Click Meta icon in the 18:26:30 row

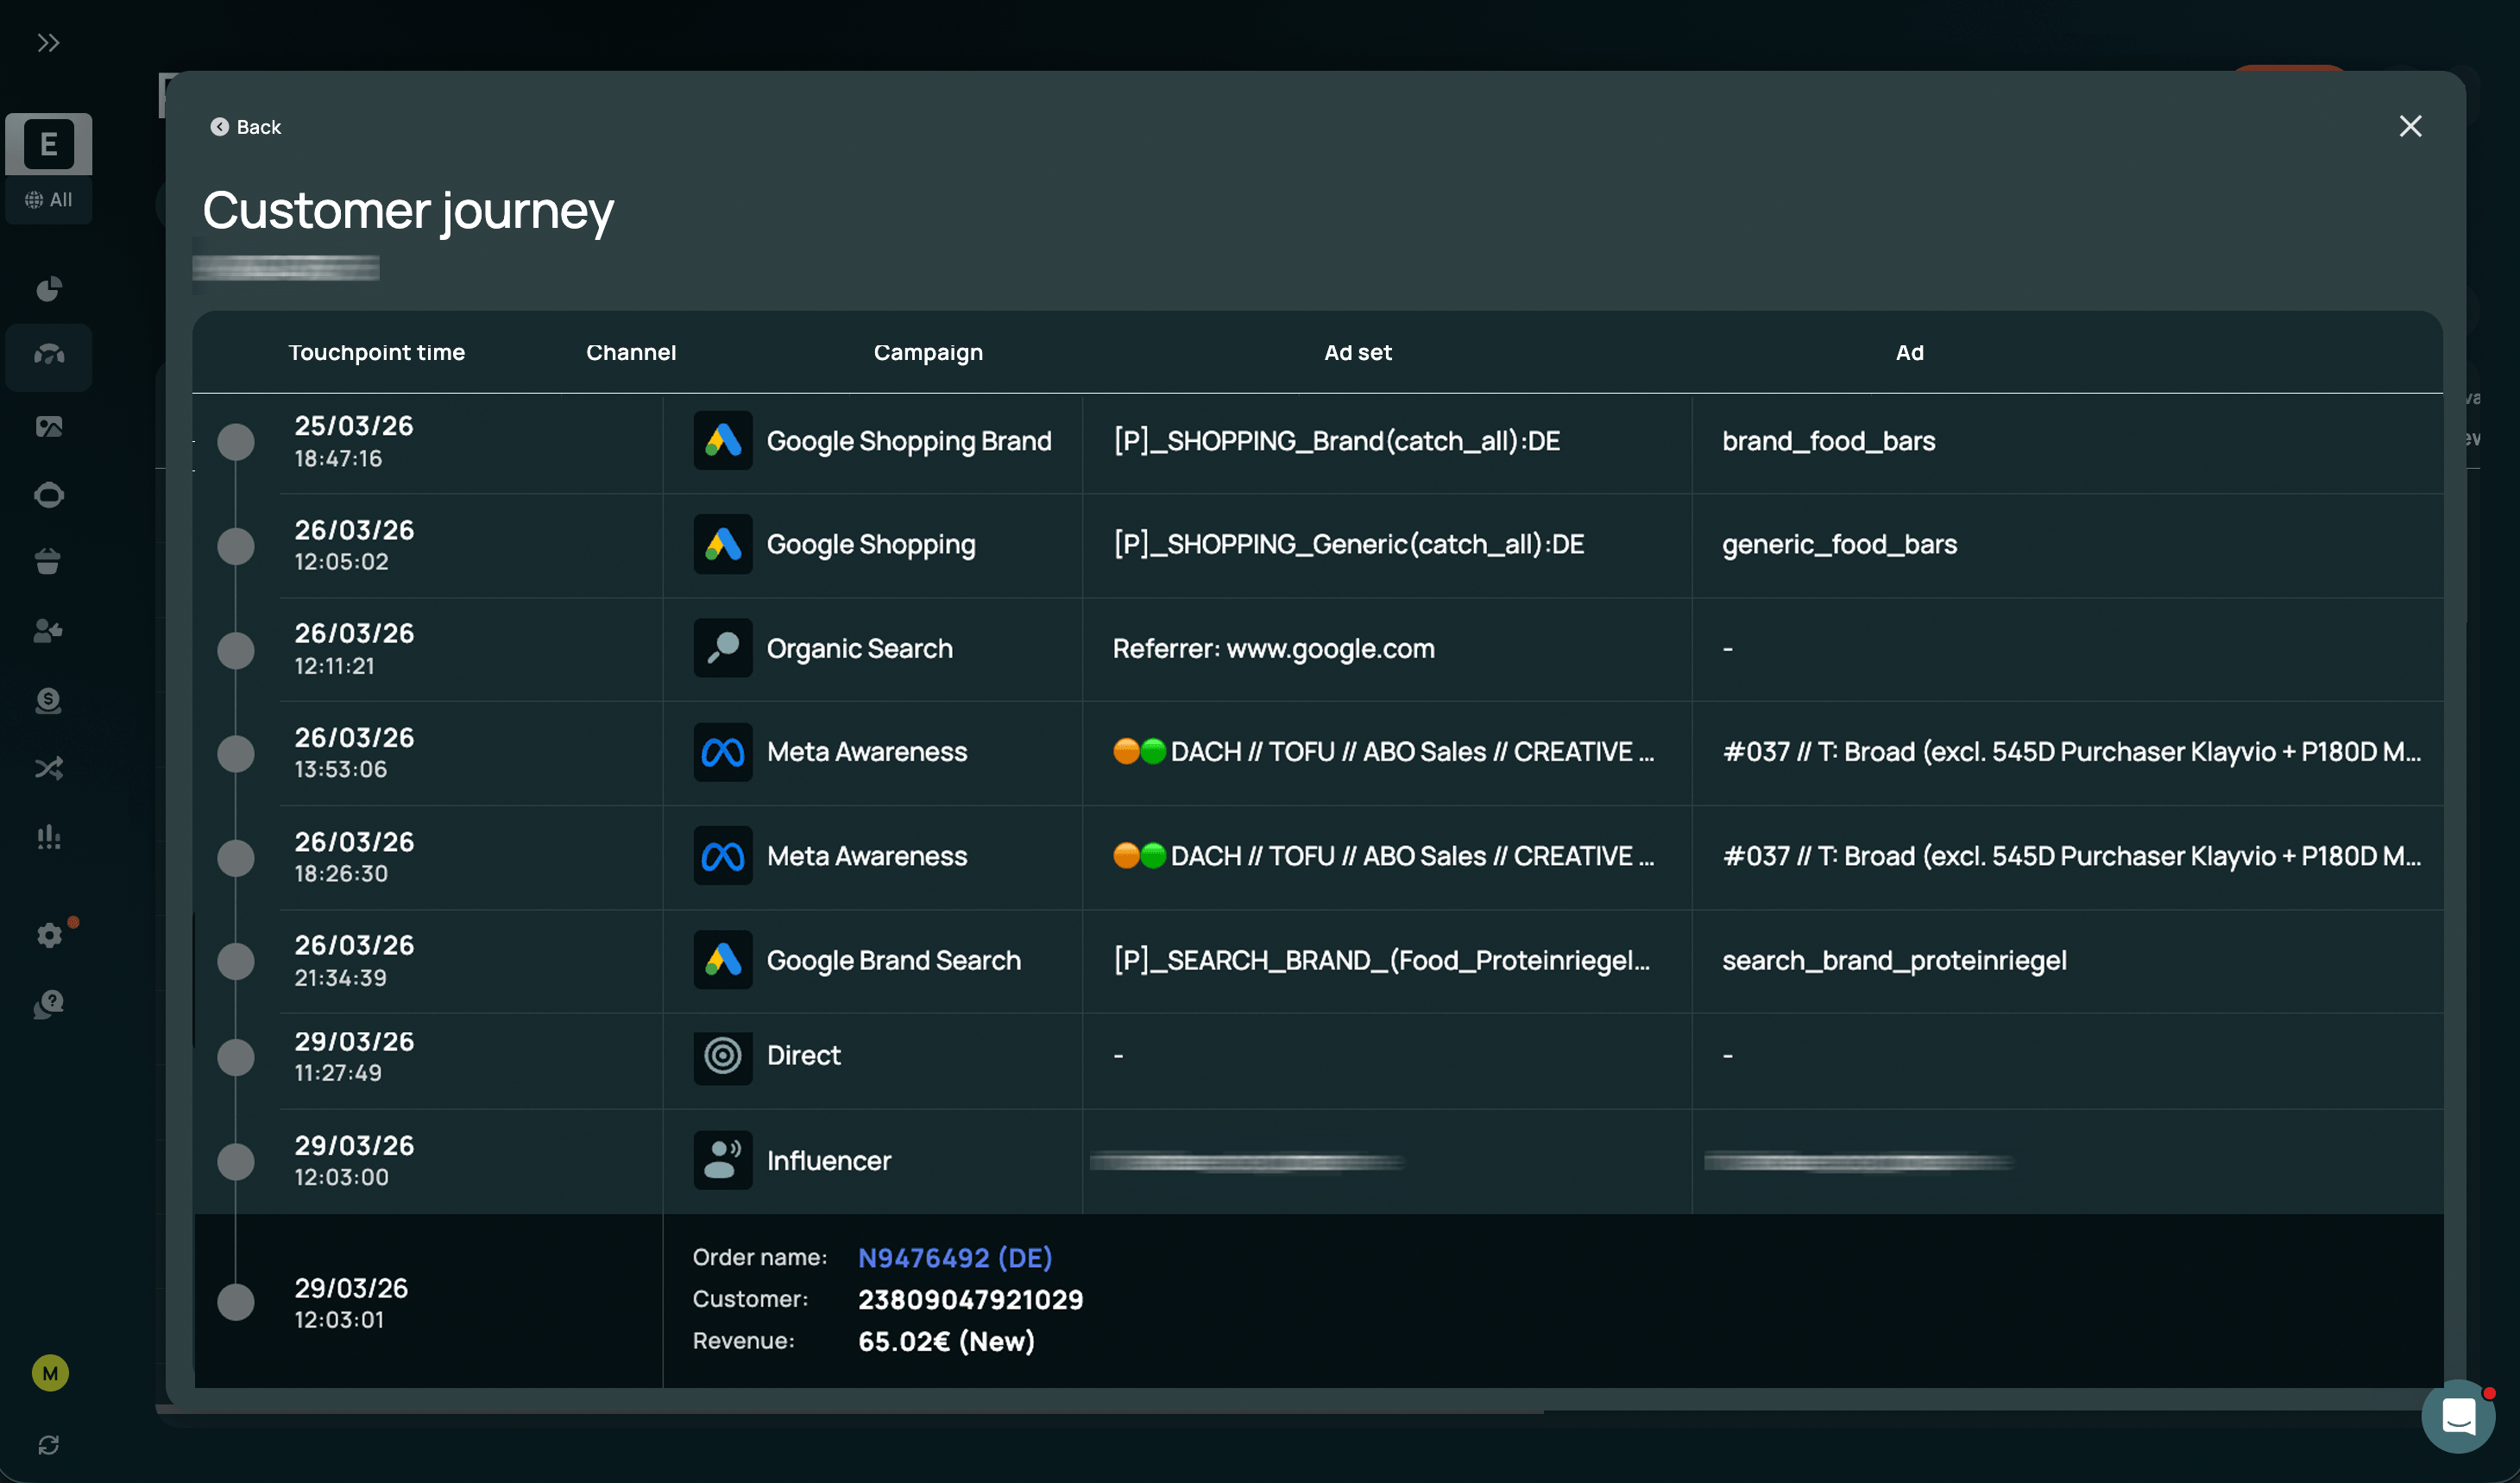pyautogui.click(x=723, y=856)
